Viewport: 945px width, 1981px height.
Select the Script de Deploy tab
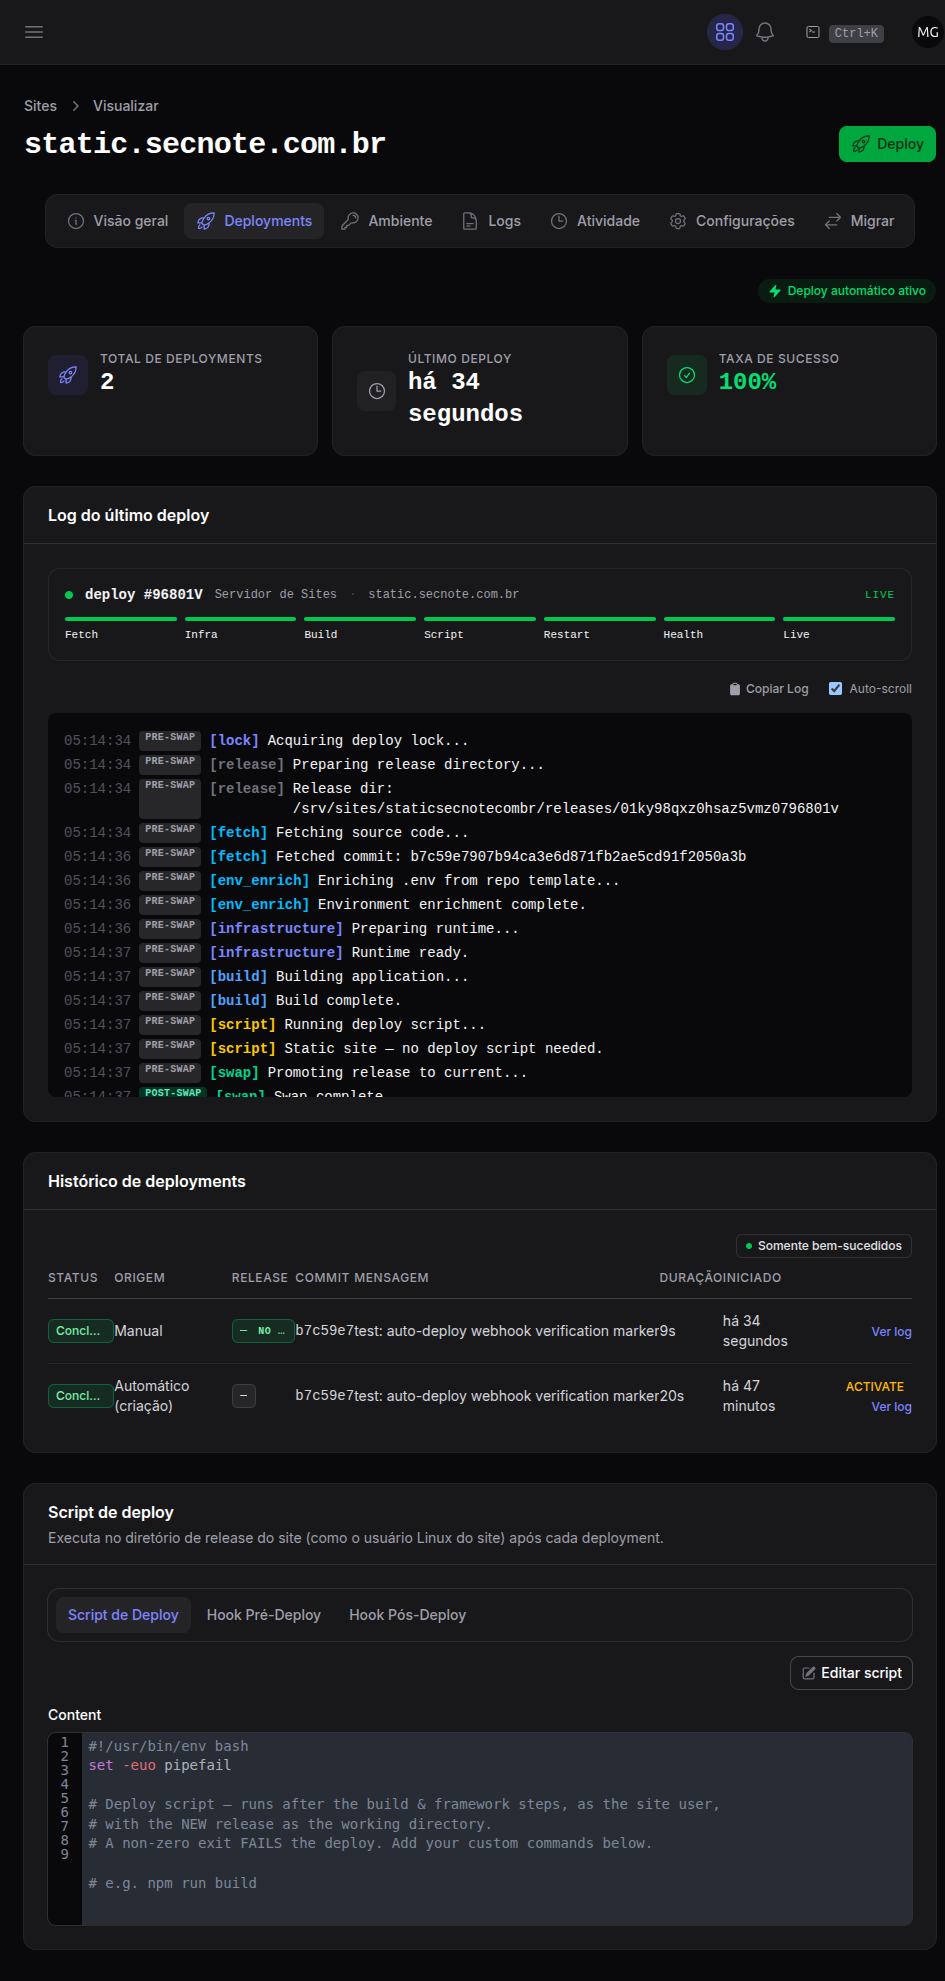(123, 1615)
